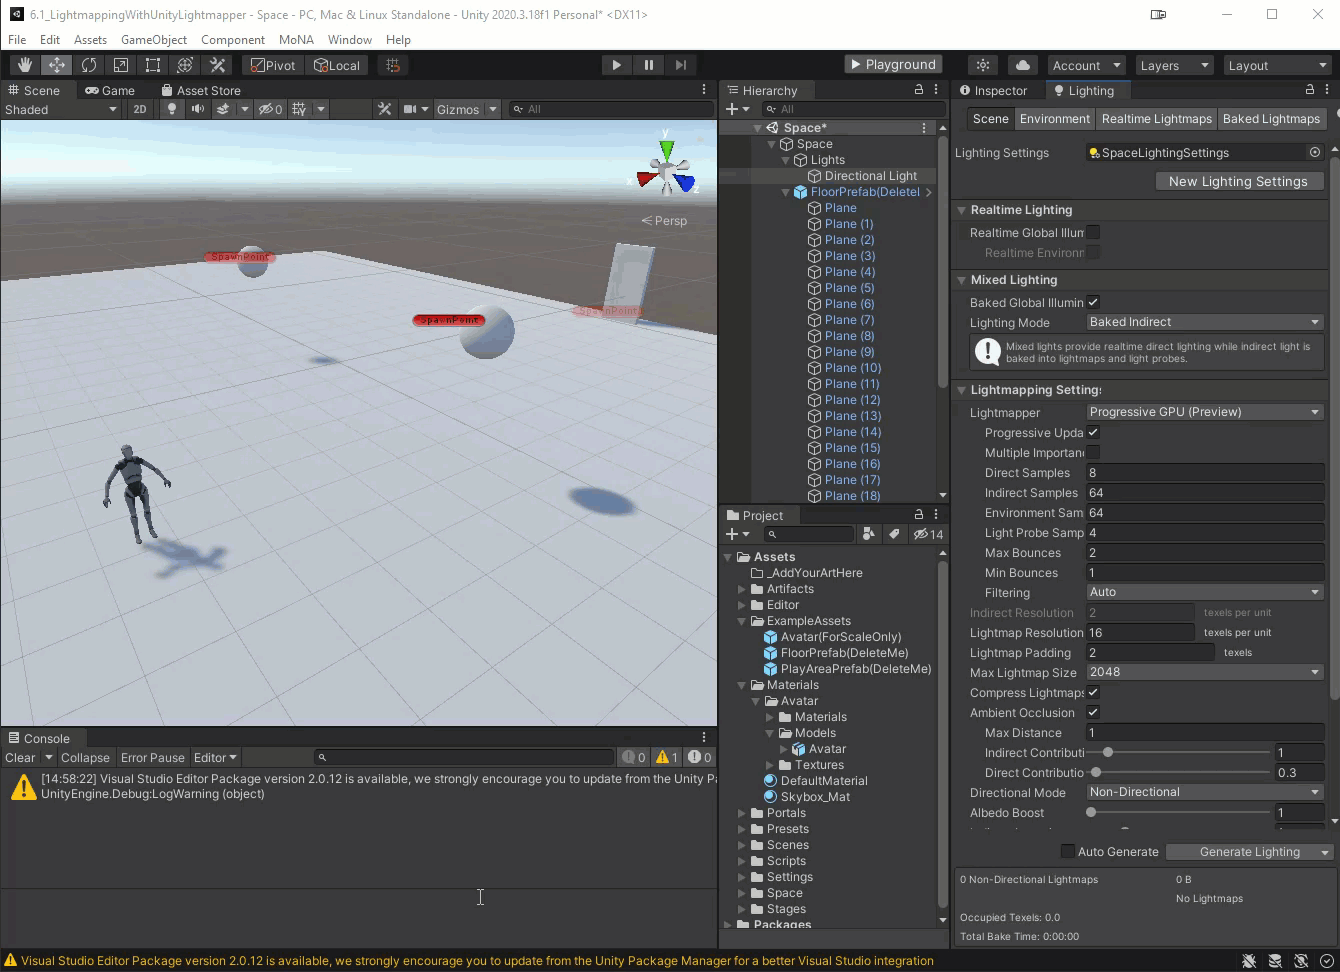The height and width of the screenshot is (972, 1340).
Task: Switch to the Game tab
Action: coord(110,90)
